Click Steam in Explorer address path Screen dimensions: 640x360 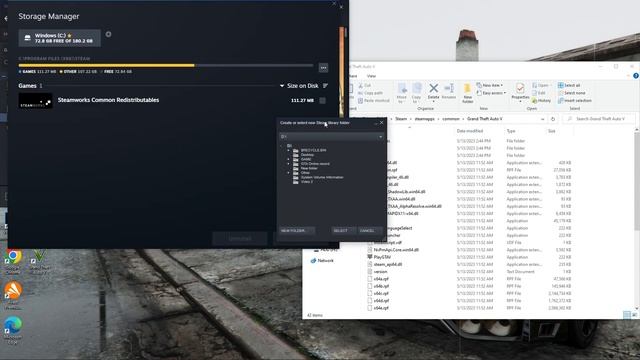[x=401, y=119]
